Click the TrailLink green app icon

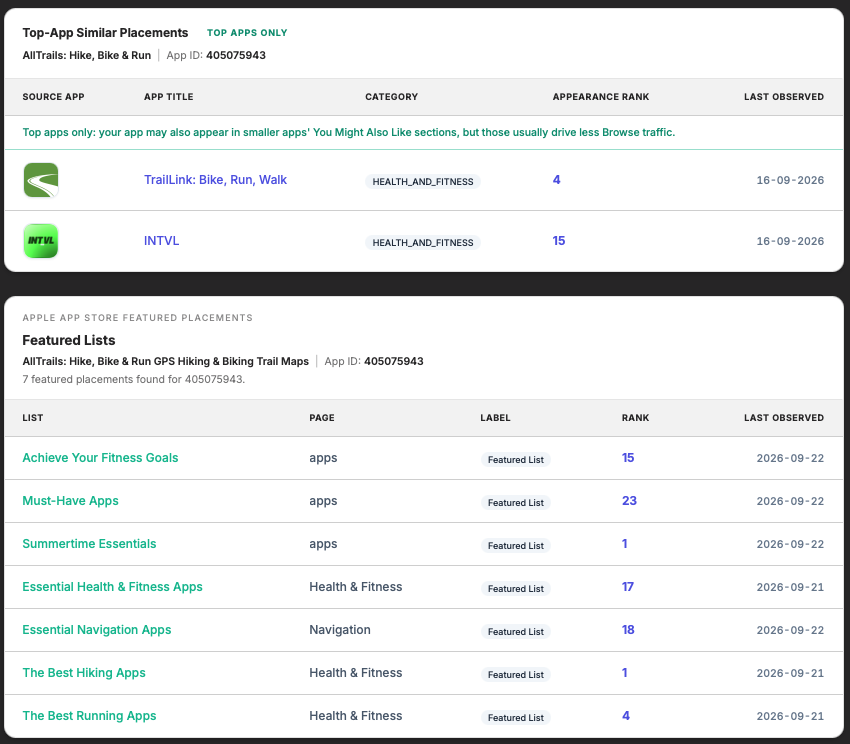pos(41,180)
